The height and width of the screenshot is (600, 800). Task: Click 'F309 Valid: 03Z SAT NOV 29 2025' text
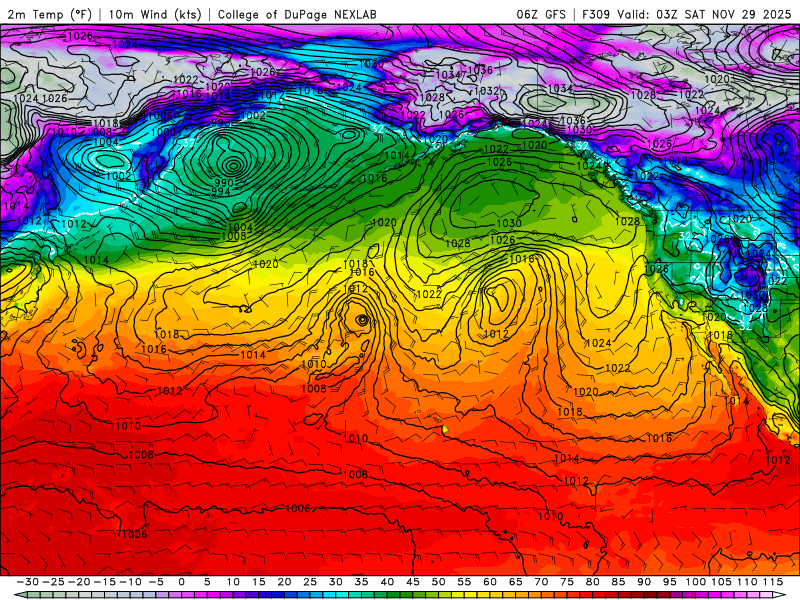(x=686, y=14)
